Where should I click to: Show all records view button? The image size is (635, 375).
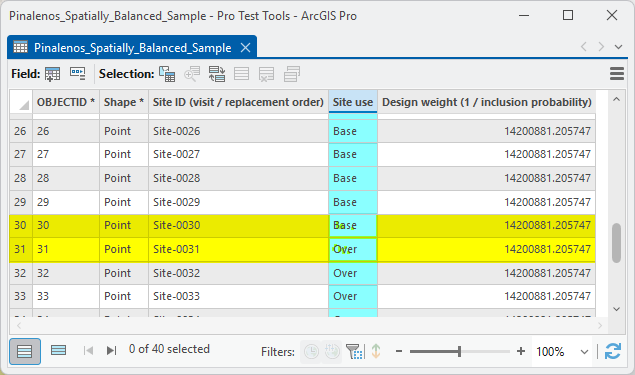[25, 351]
